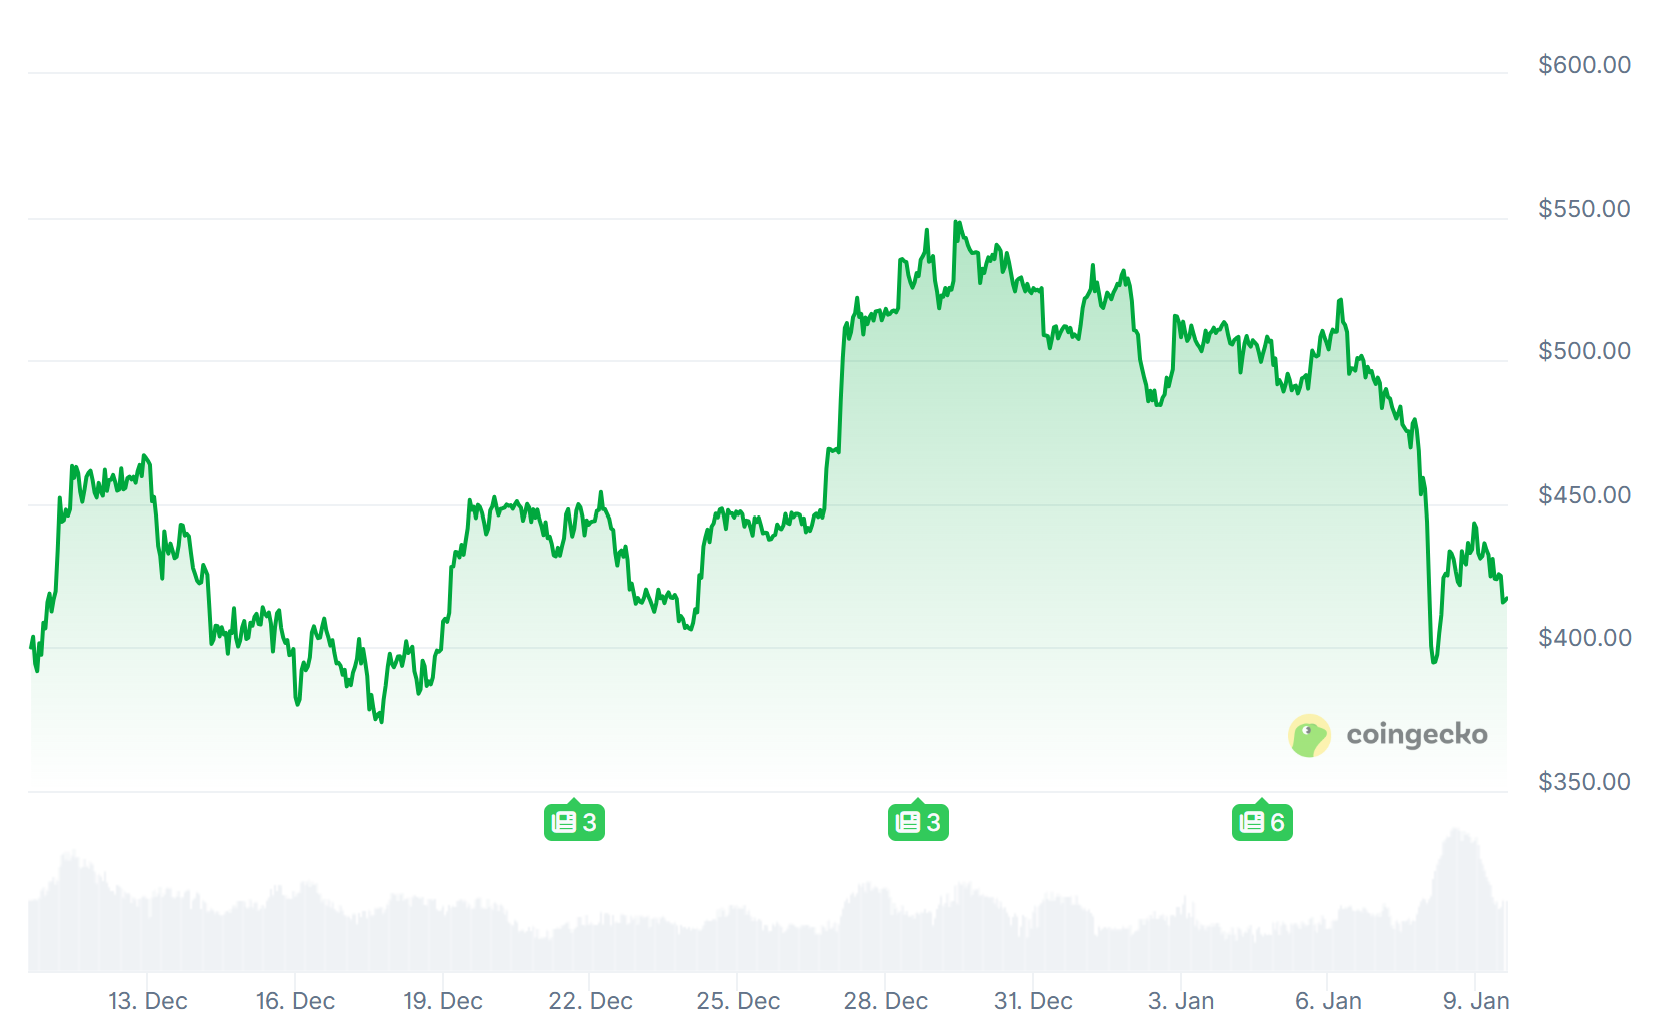The image size is (1664, 1028).
Task: Click the $600.00 price axis label
Action: (x=1584, y=65)
